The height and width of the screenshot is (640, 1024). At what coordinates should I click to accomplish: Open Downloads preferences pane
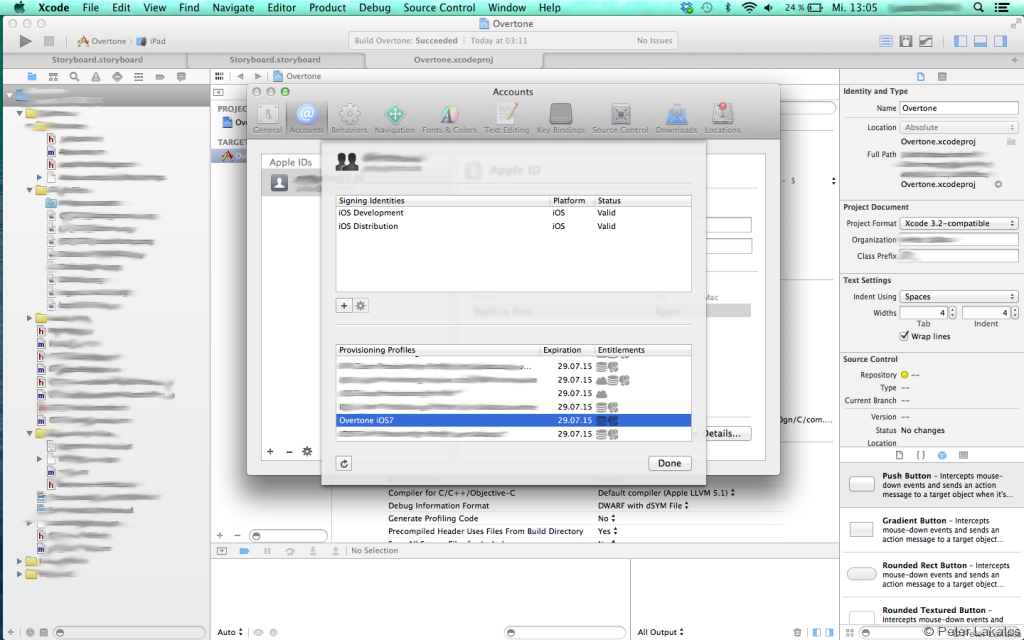677,119
